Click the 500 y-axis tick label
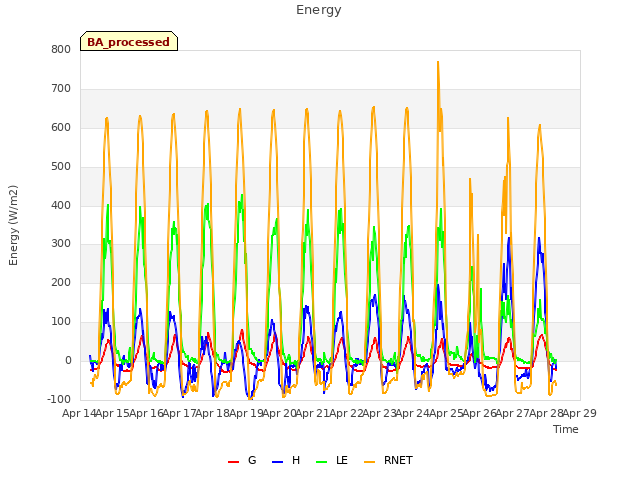 pos(61,167)
